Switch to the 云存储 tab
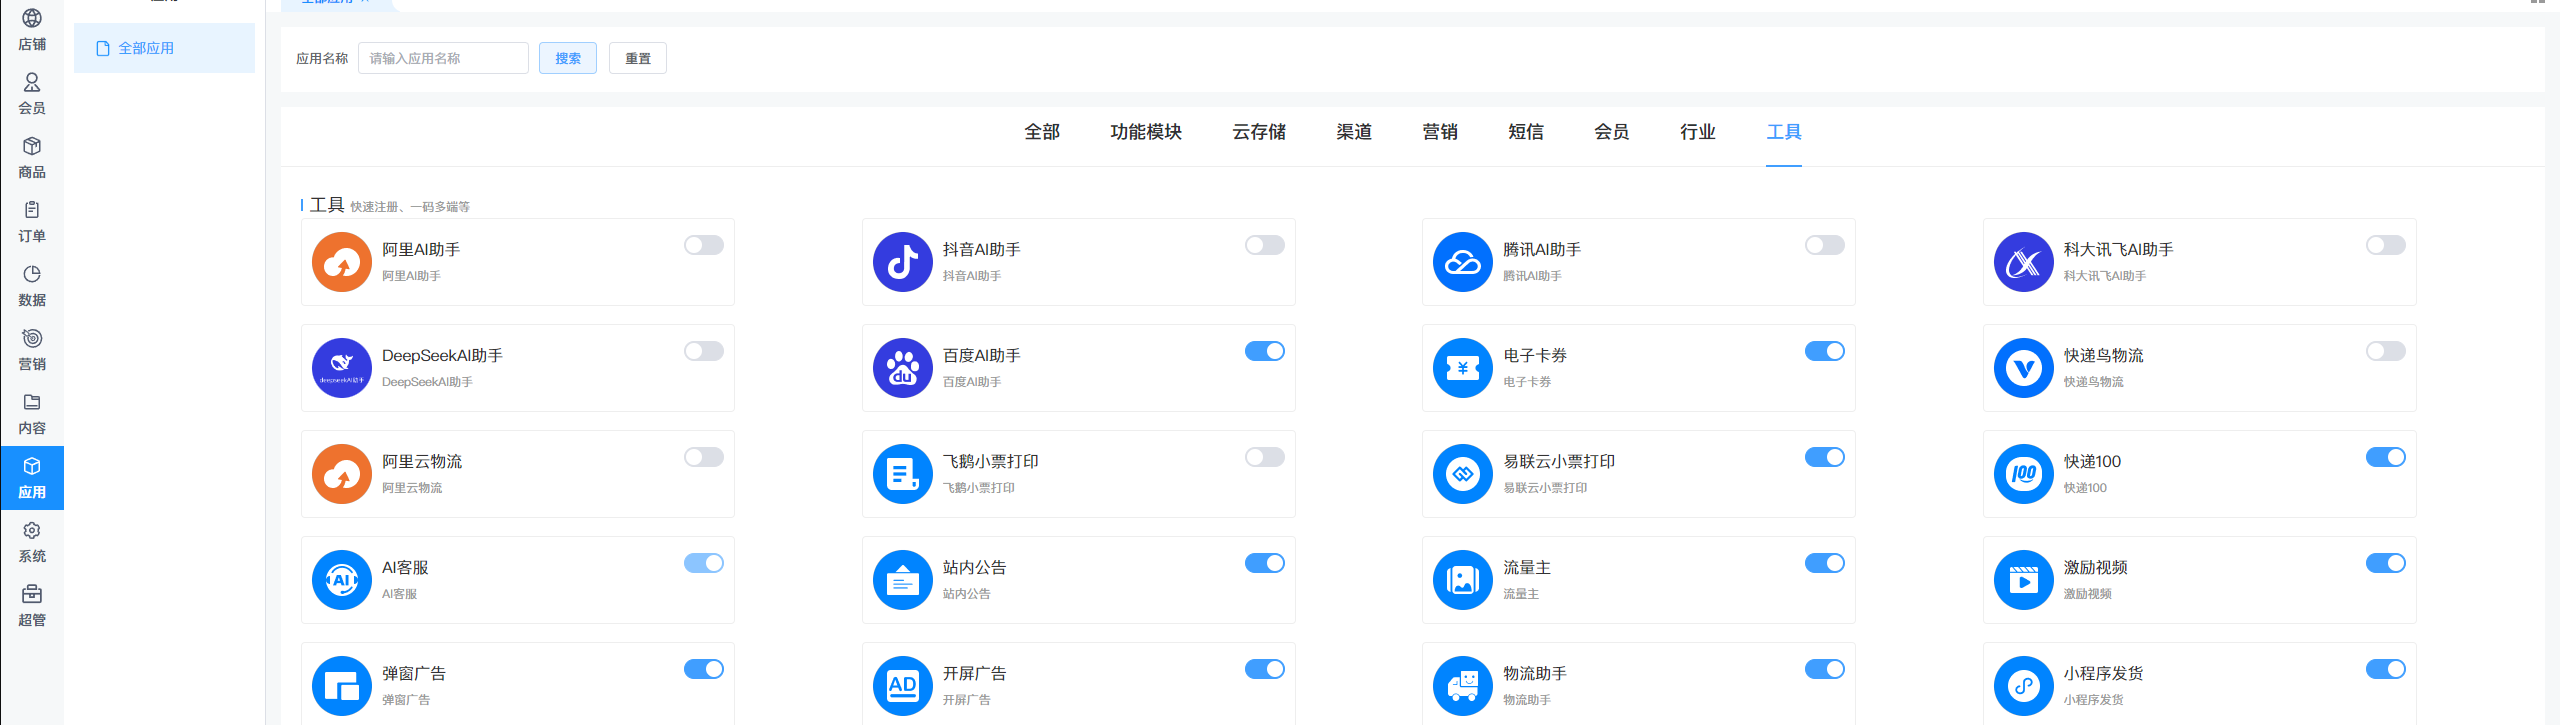Viewport: 2560px width, 725px height. (x=1259, y=132)
